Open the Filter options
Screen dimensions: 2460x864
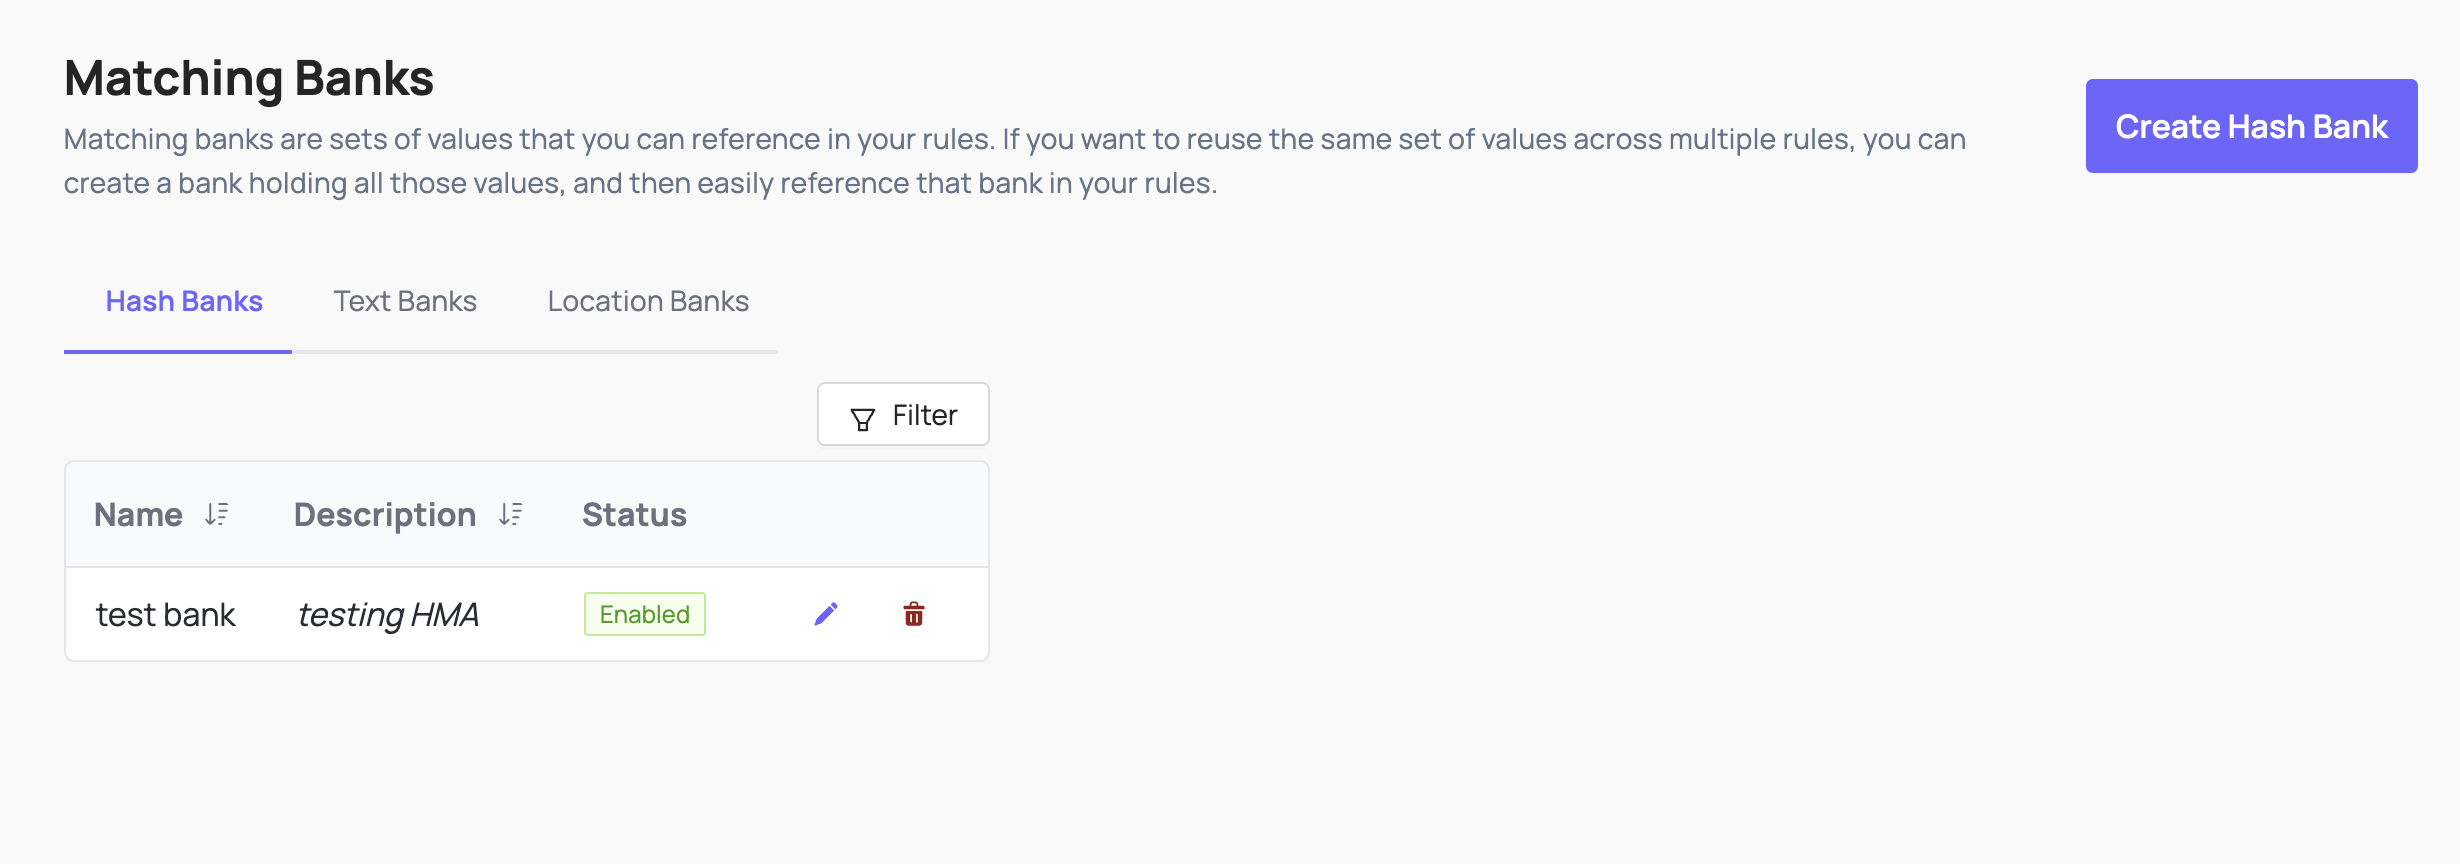(901, 414)
